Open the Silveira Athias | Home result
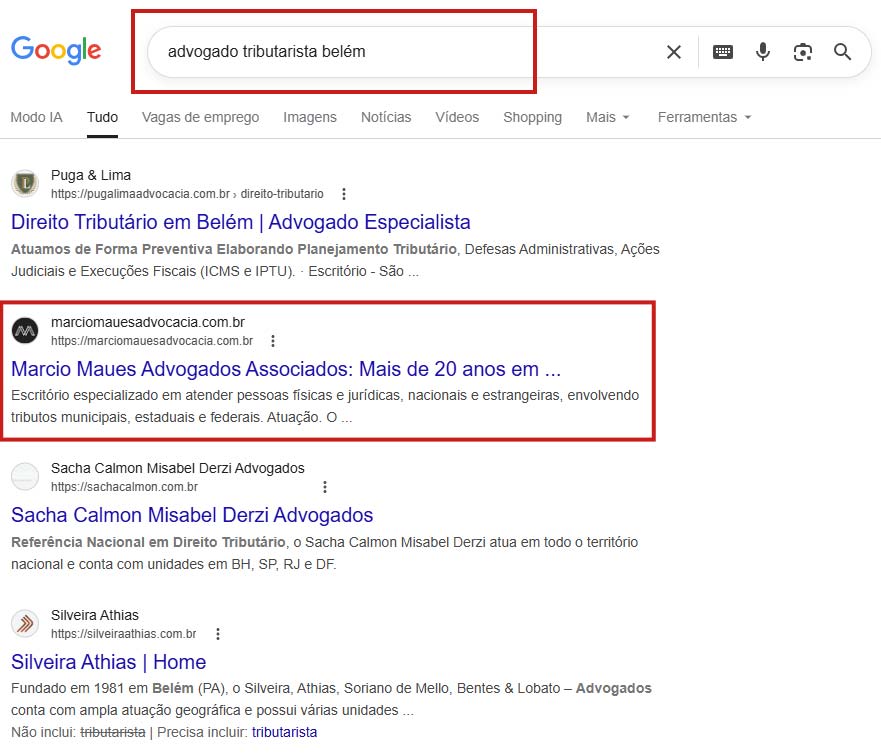The image size is (881, 753). click(x=108, y=662)
